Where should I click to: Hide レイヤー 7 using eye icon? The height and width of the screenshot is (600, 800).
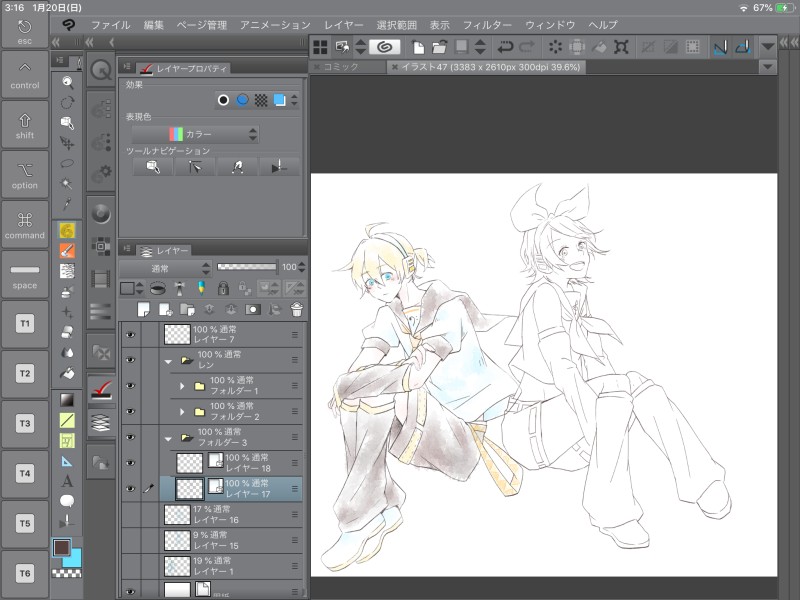tap(130, 334)
